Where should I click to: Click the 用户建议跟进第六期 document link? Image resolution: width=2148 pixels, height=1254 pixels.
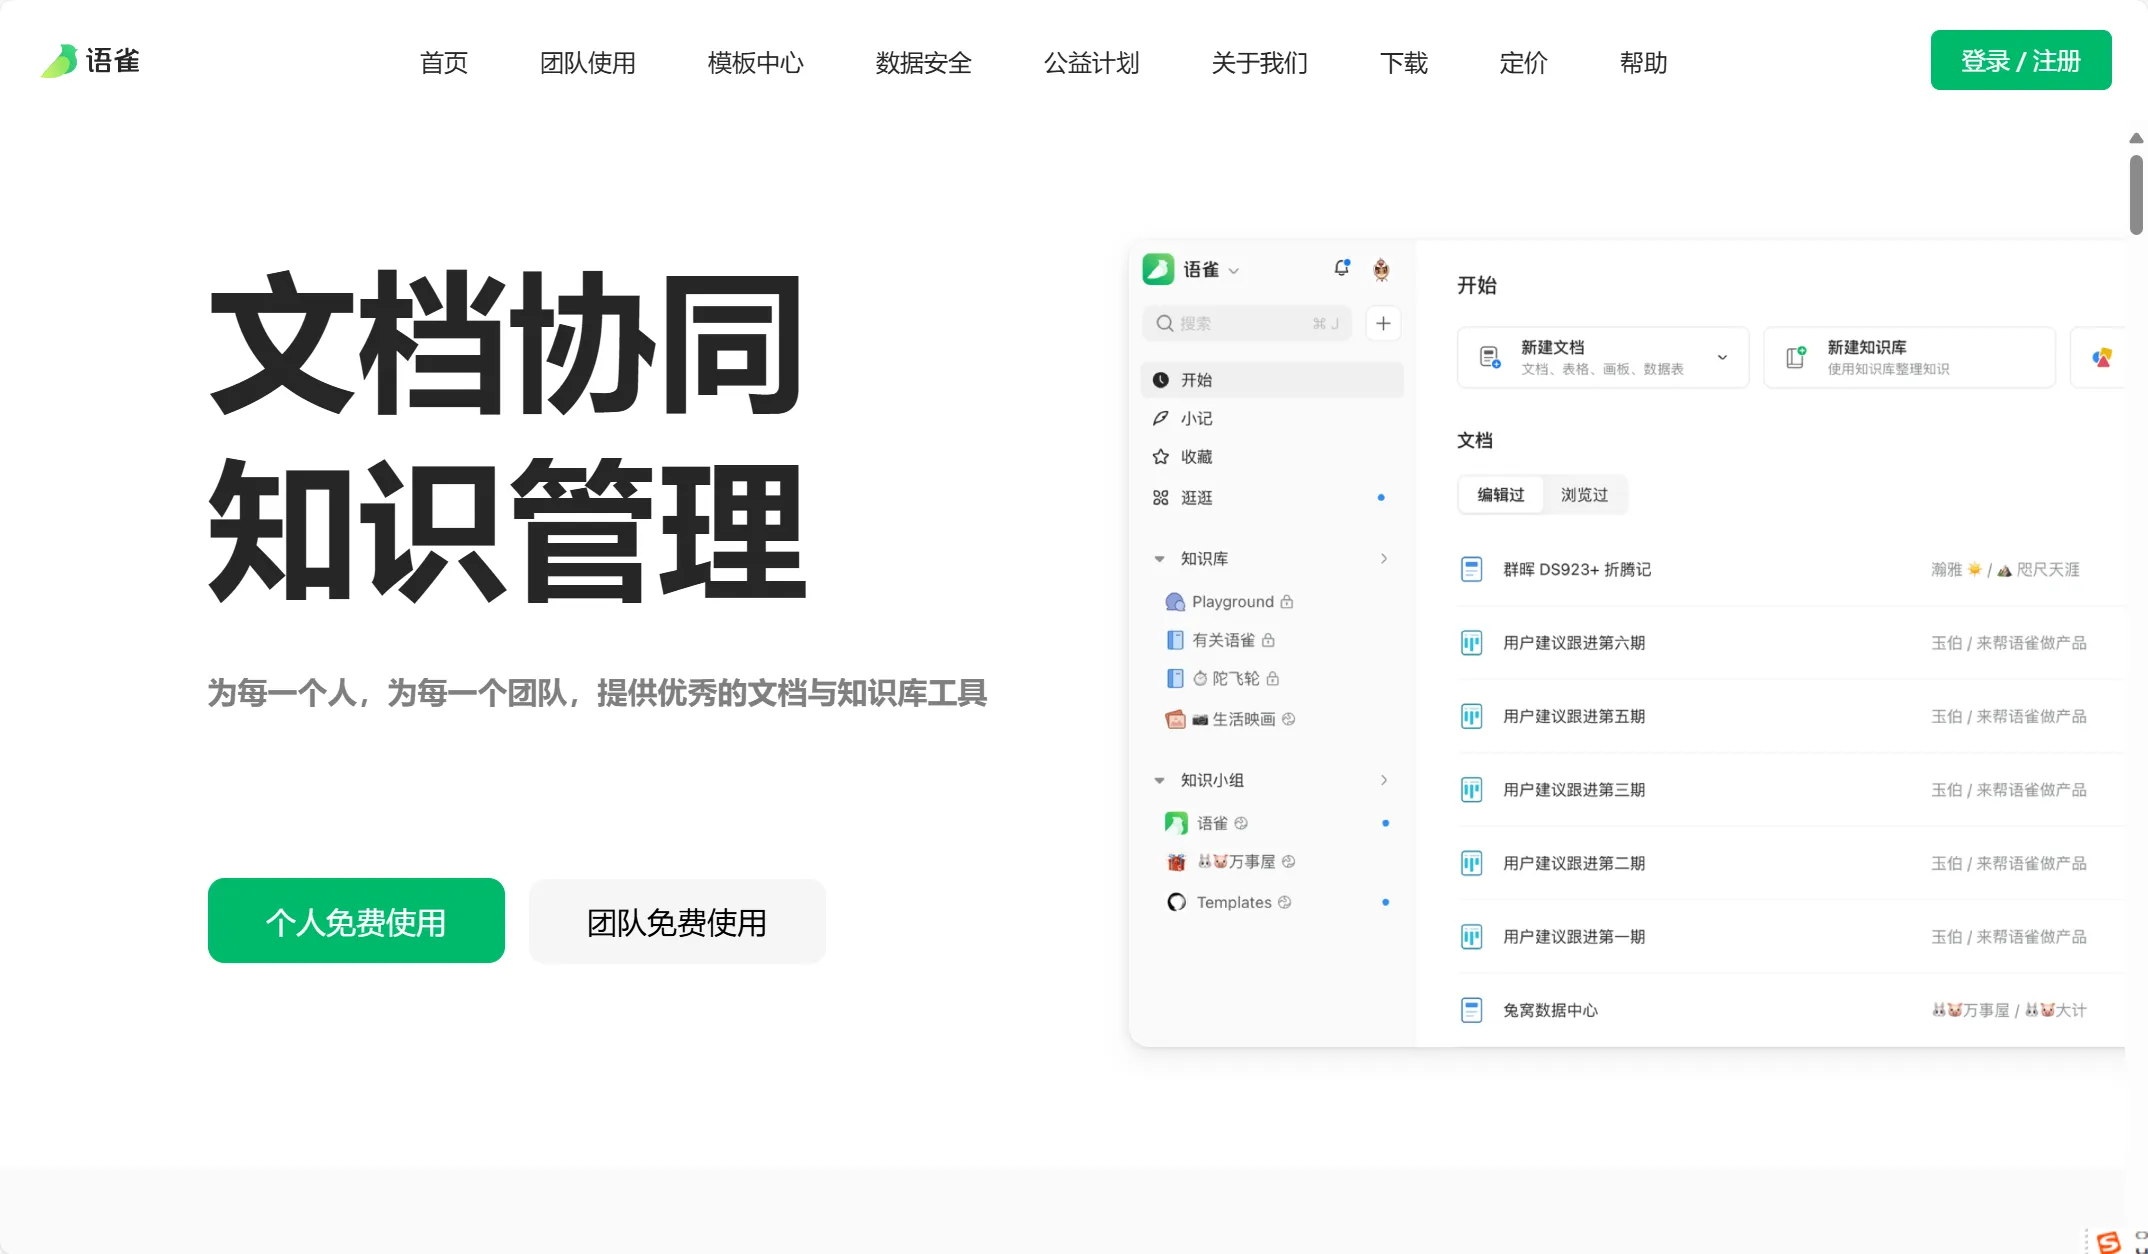point(1573,642)
